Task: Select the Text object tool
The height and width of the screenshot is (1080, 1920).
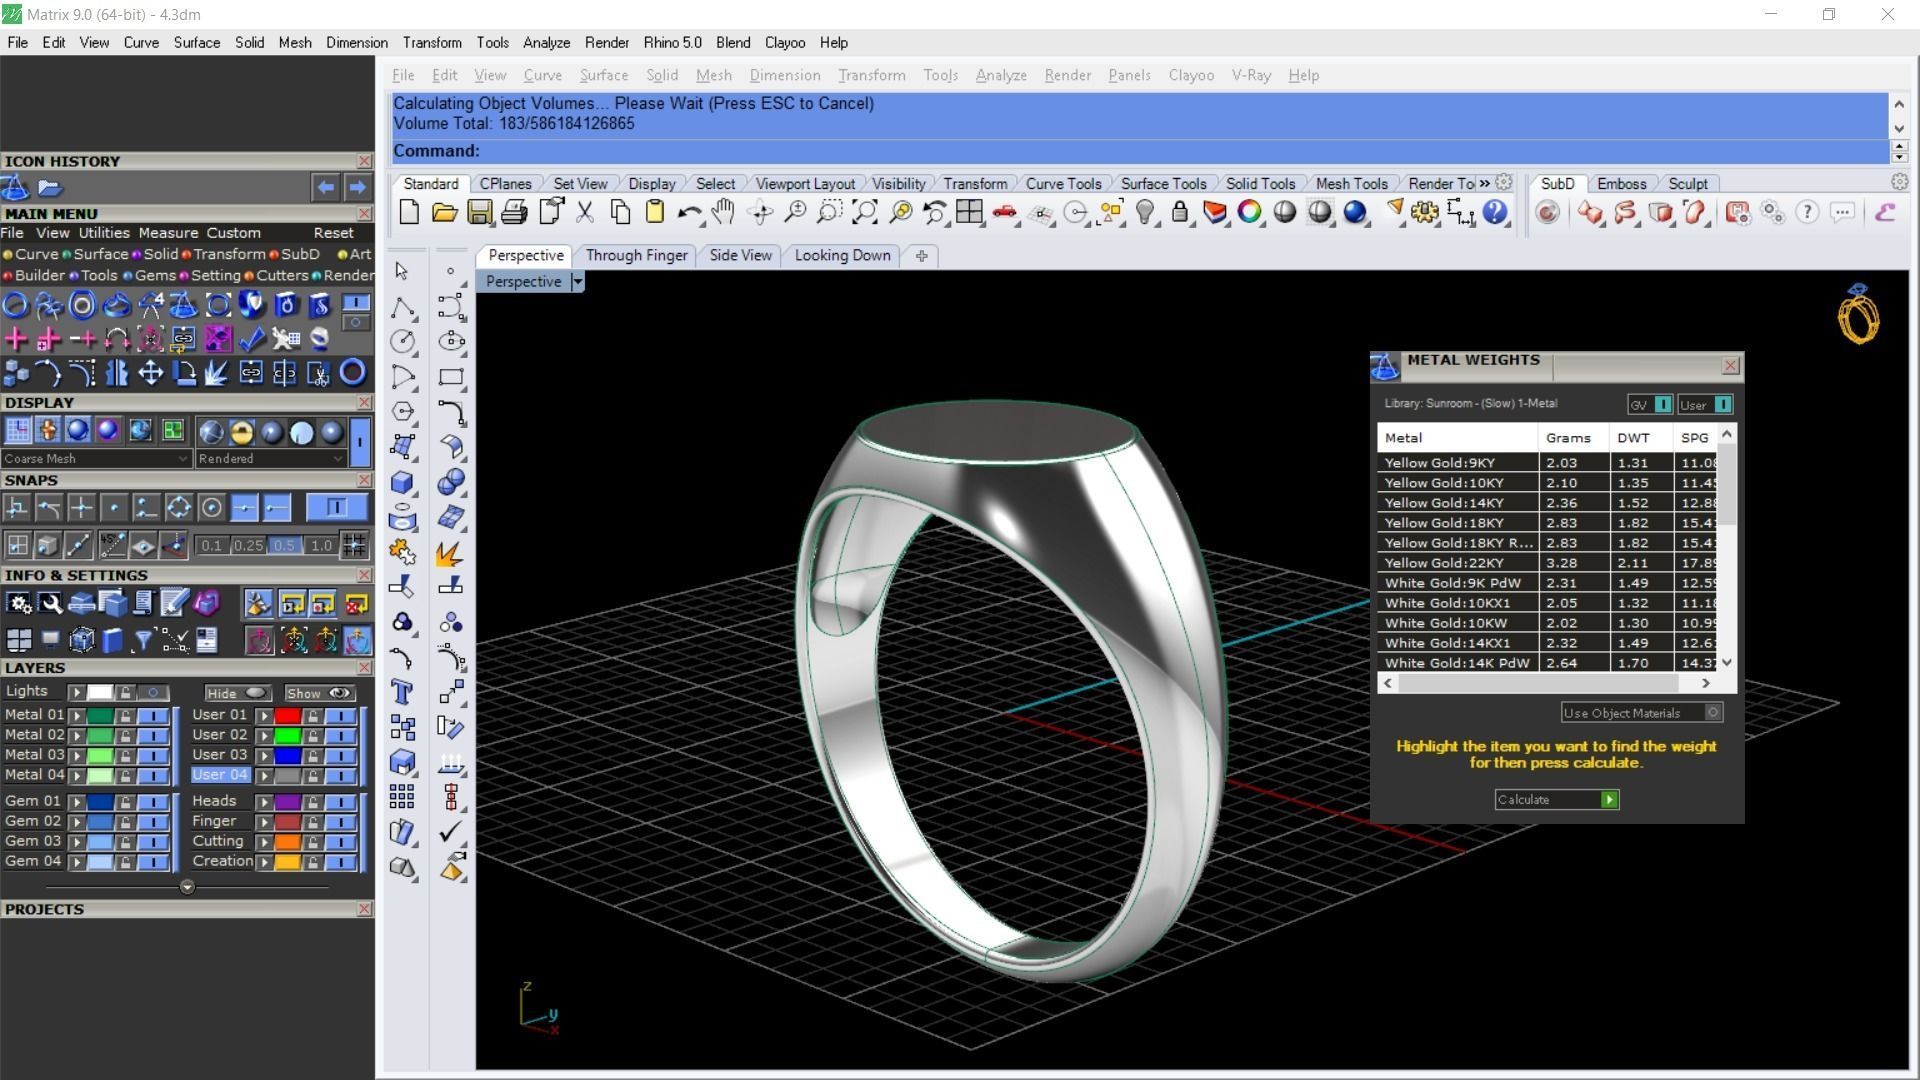Action: tap(402, 692)
